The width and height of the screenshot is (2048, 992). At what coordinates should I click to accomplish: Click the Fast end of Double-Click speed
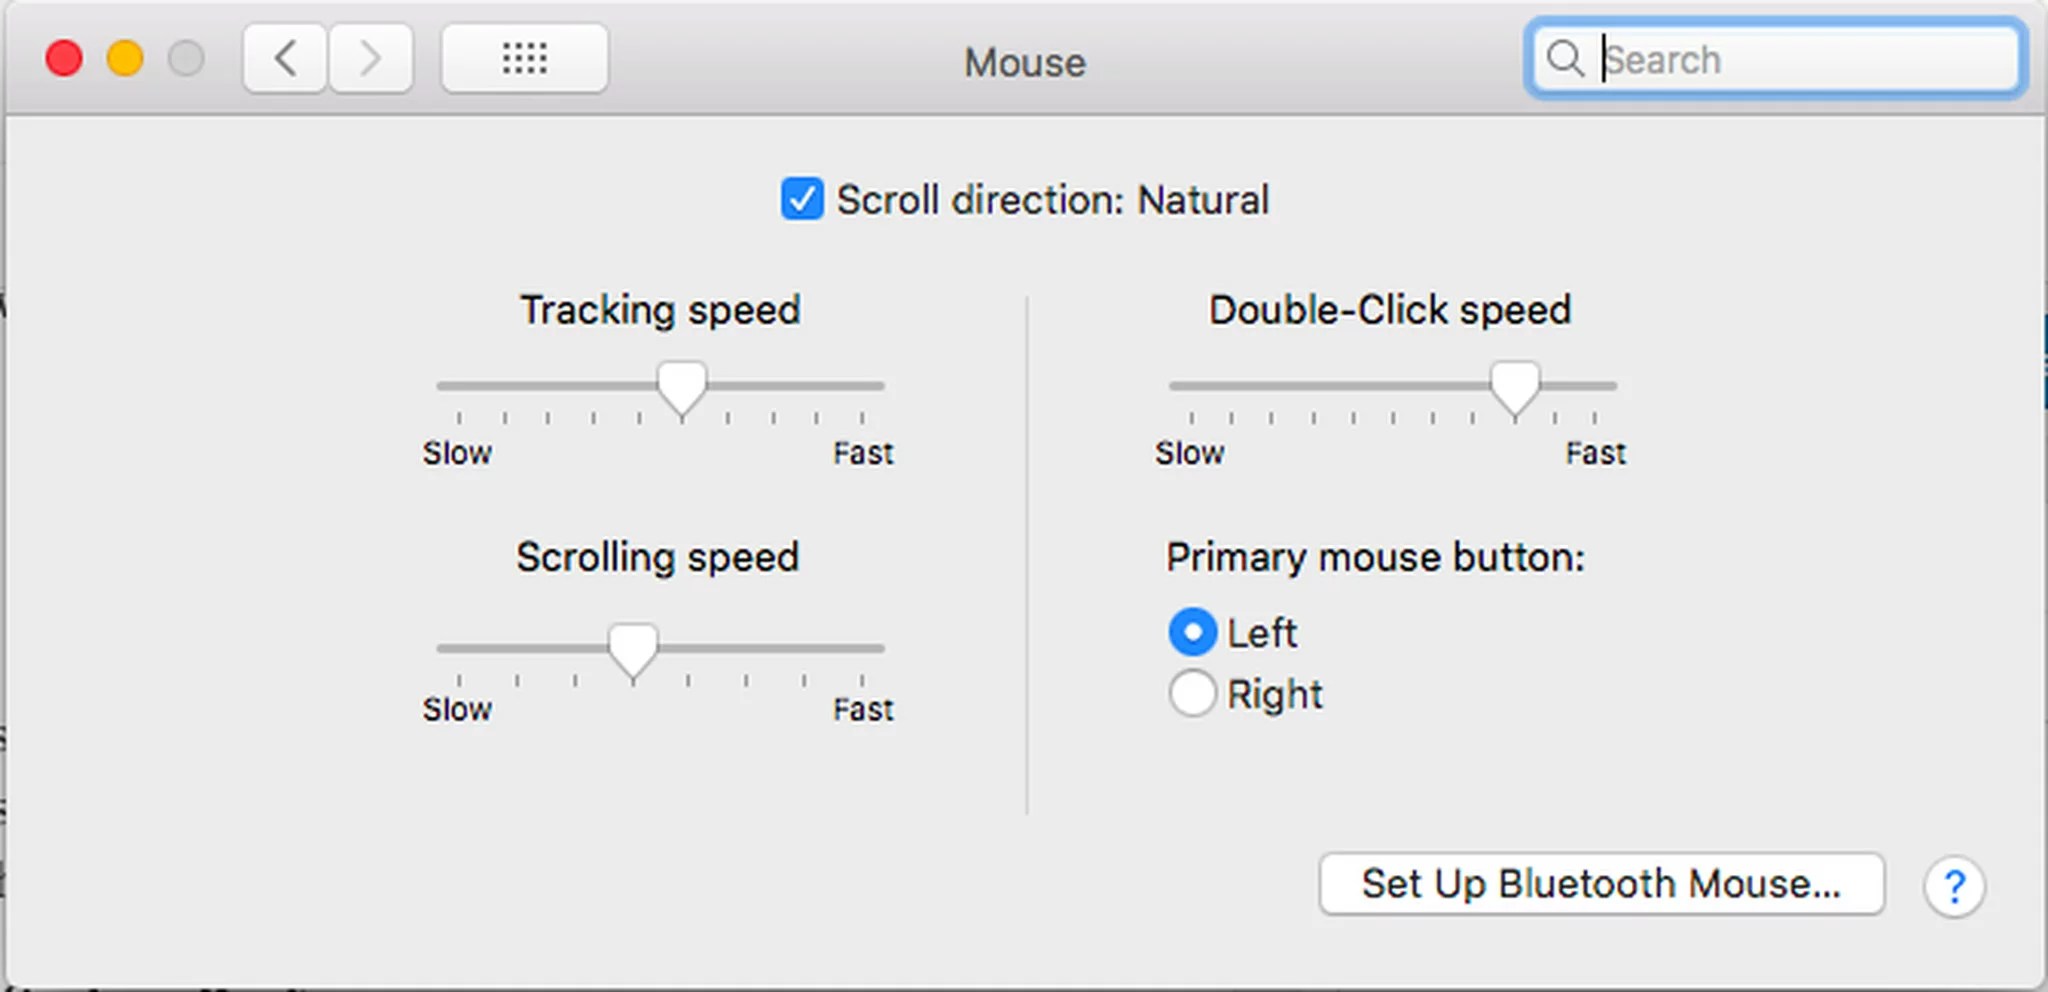[x=1594, y=452]
